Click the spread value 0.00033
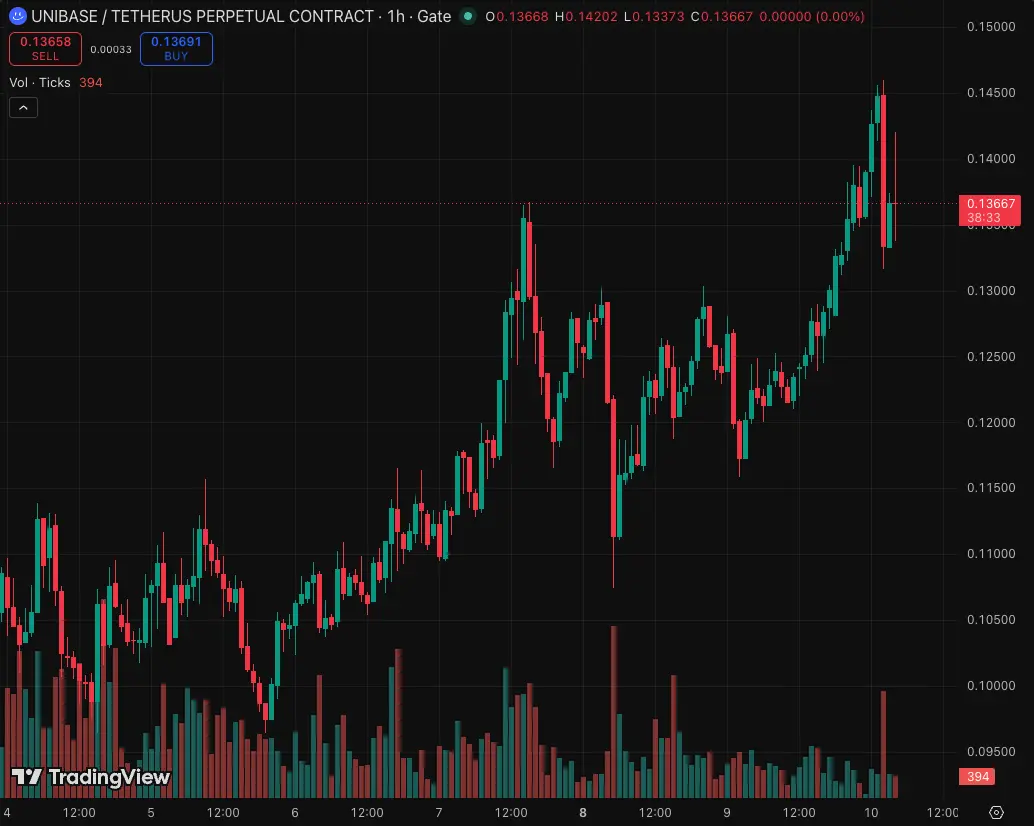 (111, 49)
